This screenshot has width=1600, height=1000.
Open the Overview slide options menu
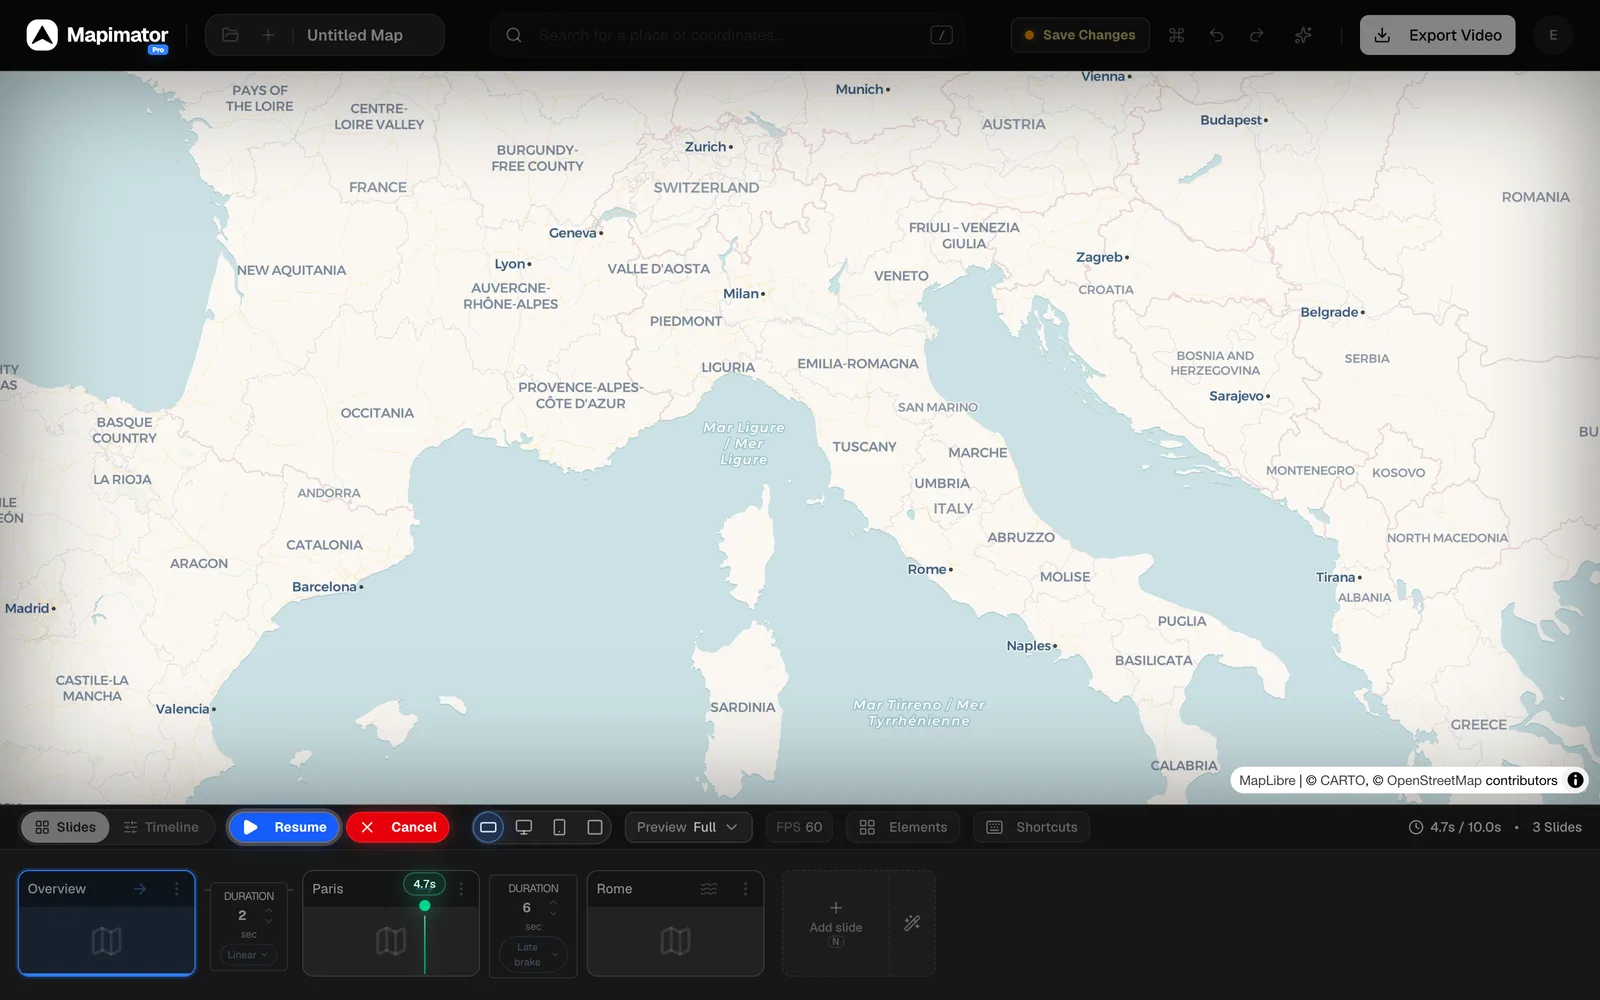pyautogui.click(x=177, y=889)
